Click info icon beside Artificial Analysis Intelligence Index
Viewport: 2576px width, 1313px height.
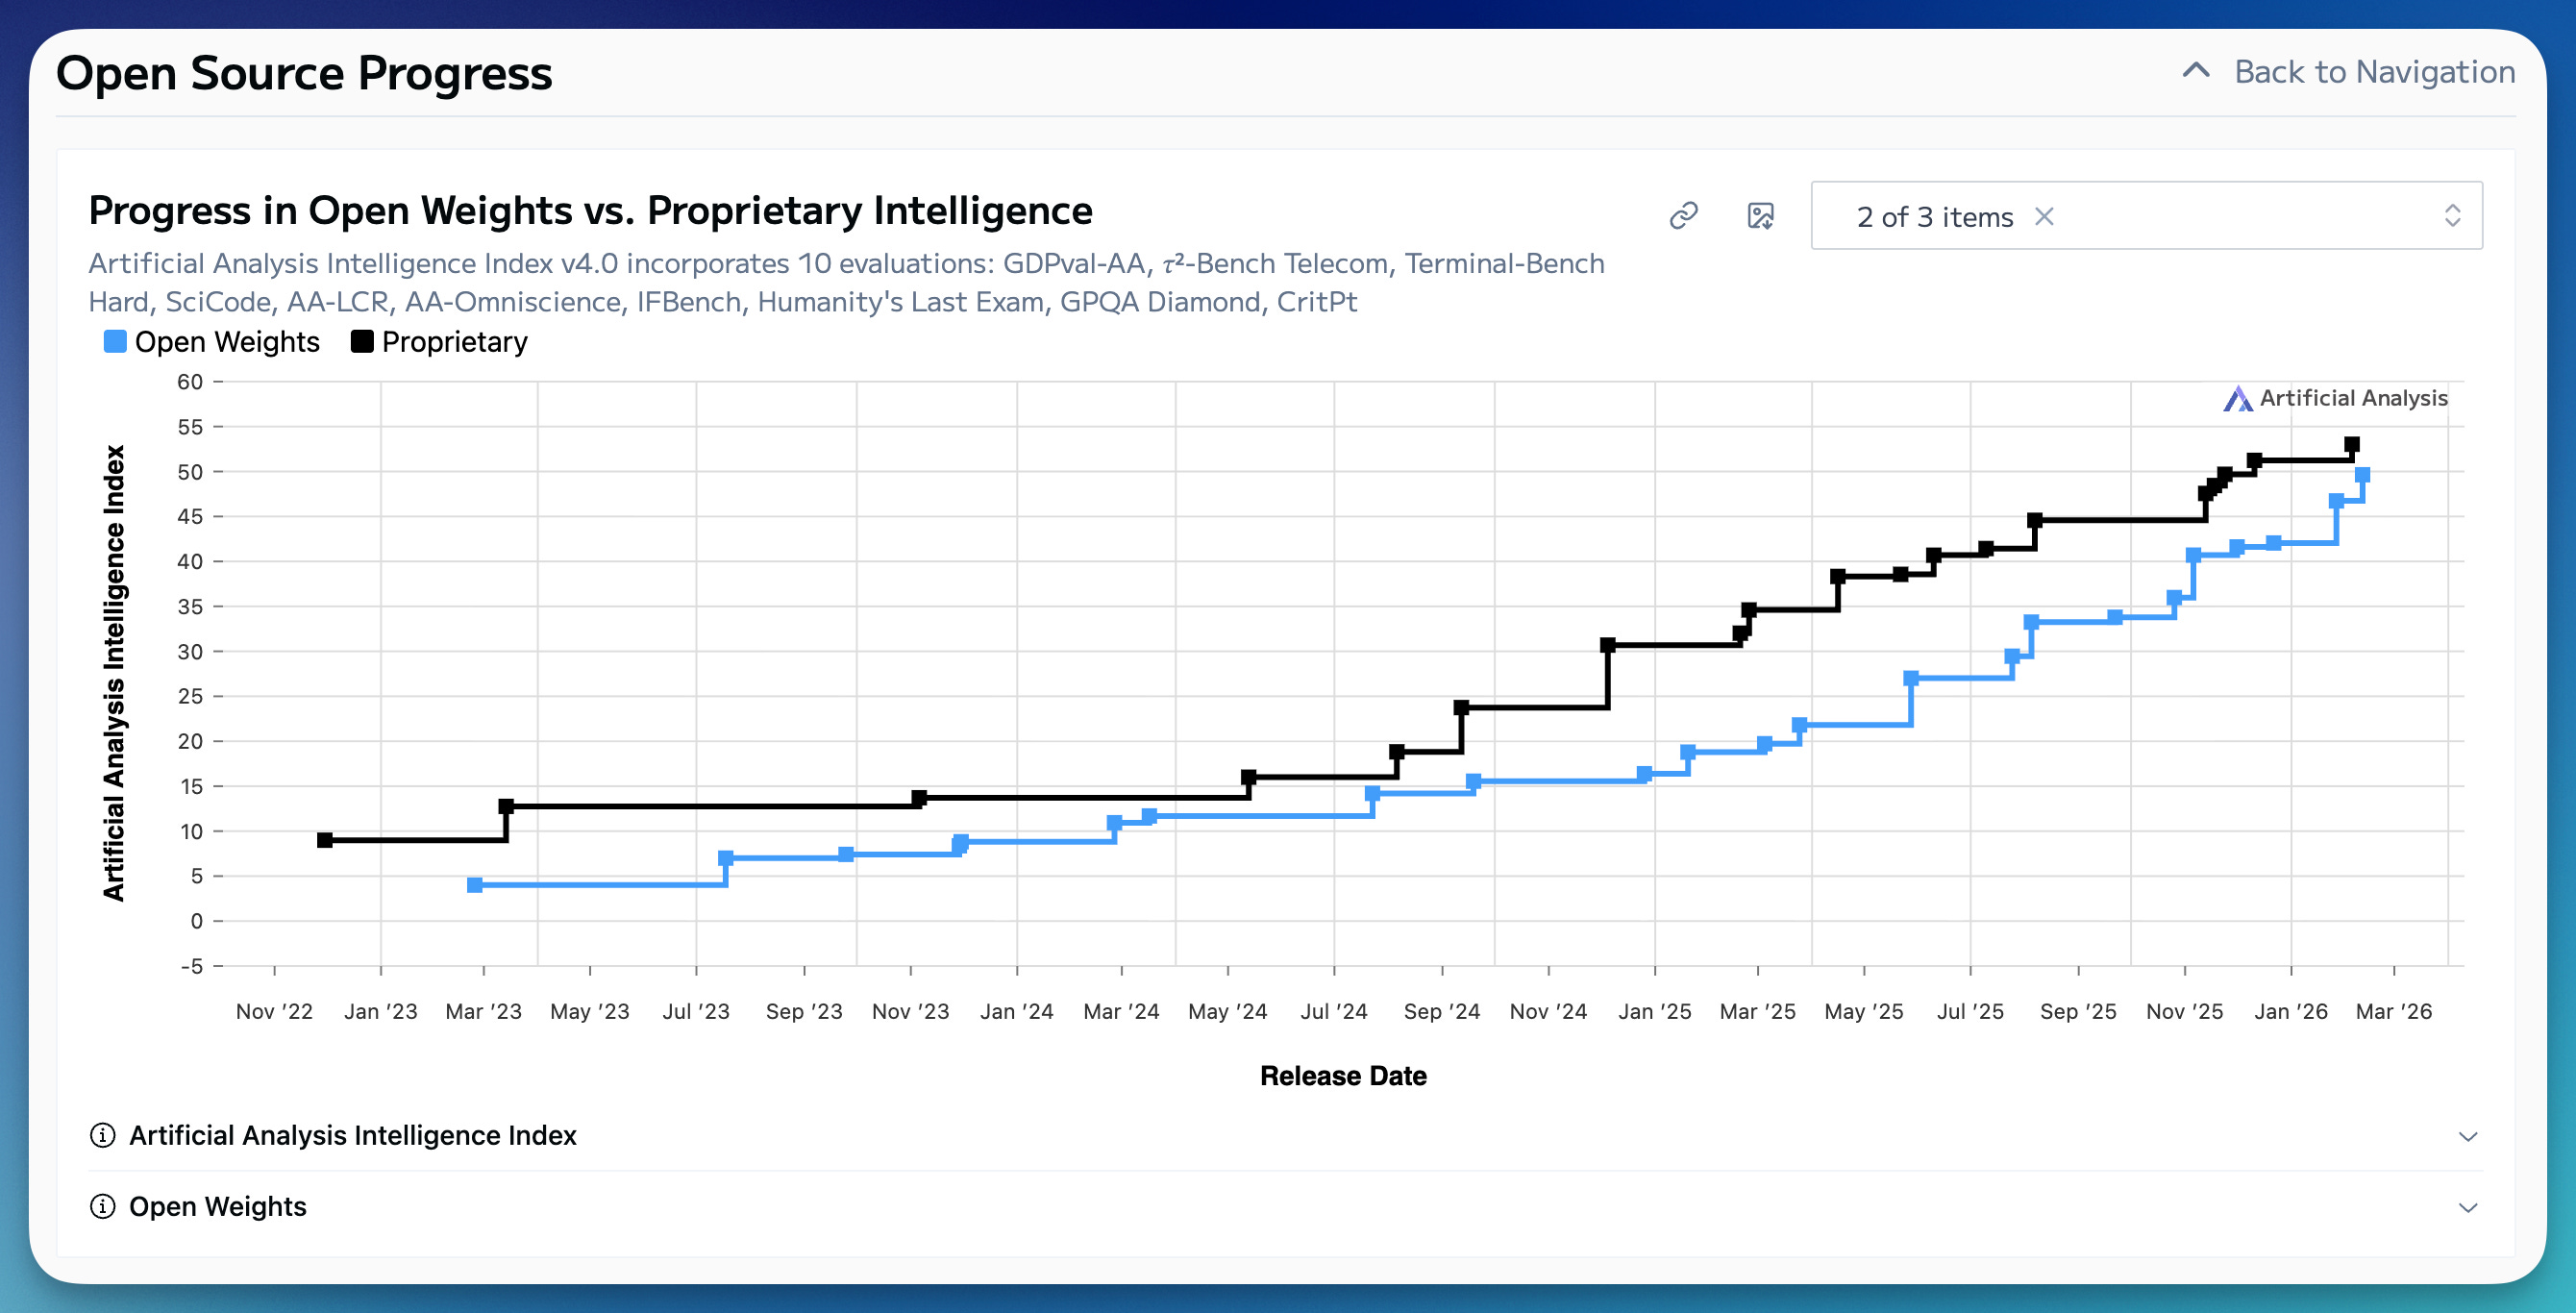tap(102, 1135)
